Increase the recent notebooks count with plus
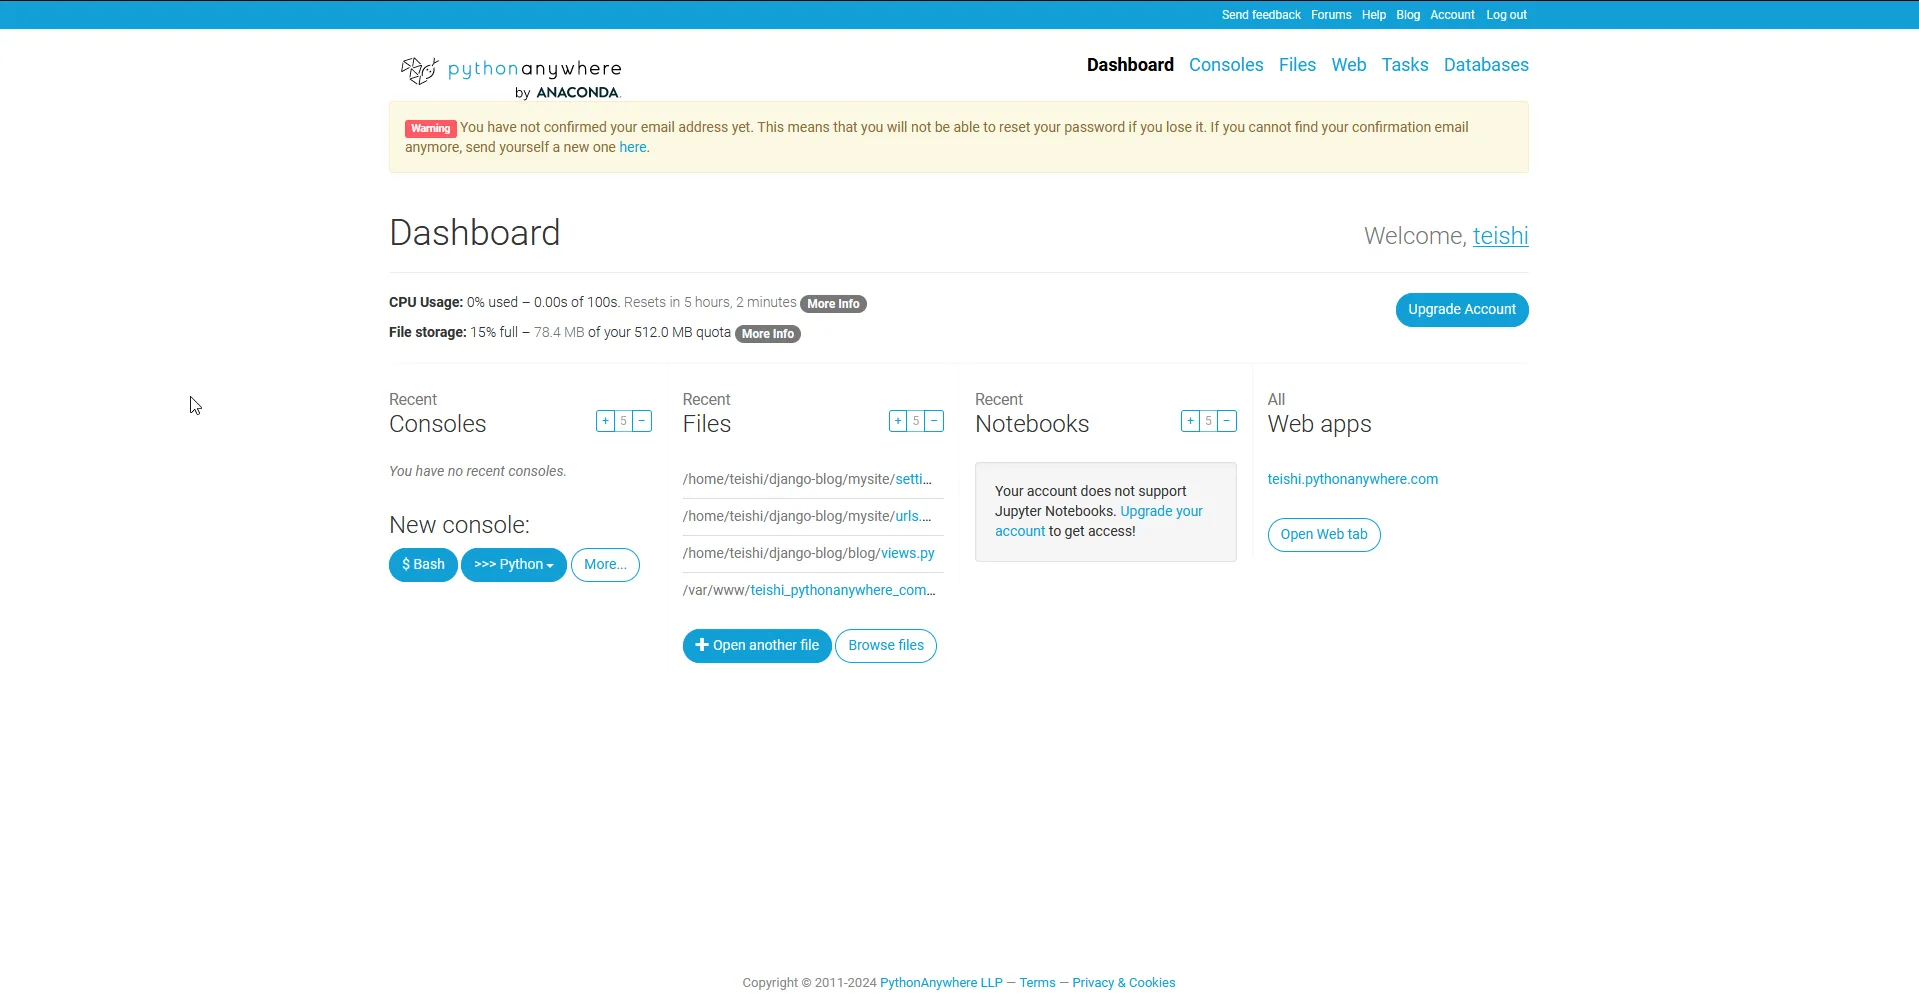Screen dimensions: 1919x994 pos(1190,421)
